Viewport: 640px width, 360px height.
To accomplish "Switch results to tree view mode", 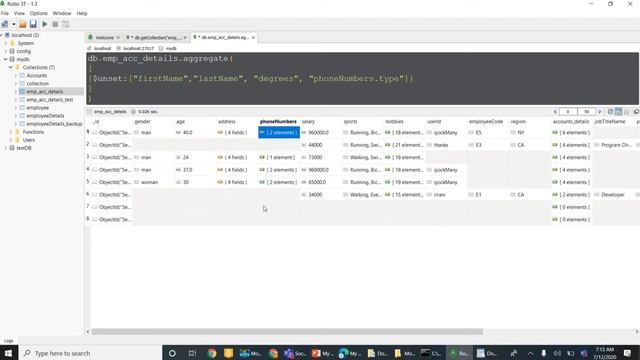I will [x=611, y=111].
